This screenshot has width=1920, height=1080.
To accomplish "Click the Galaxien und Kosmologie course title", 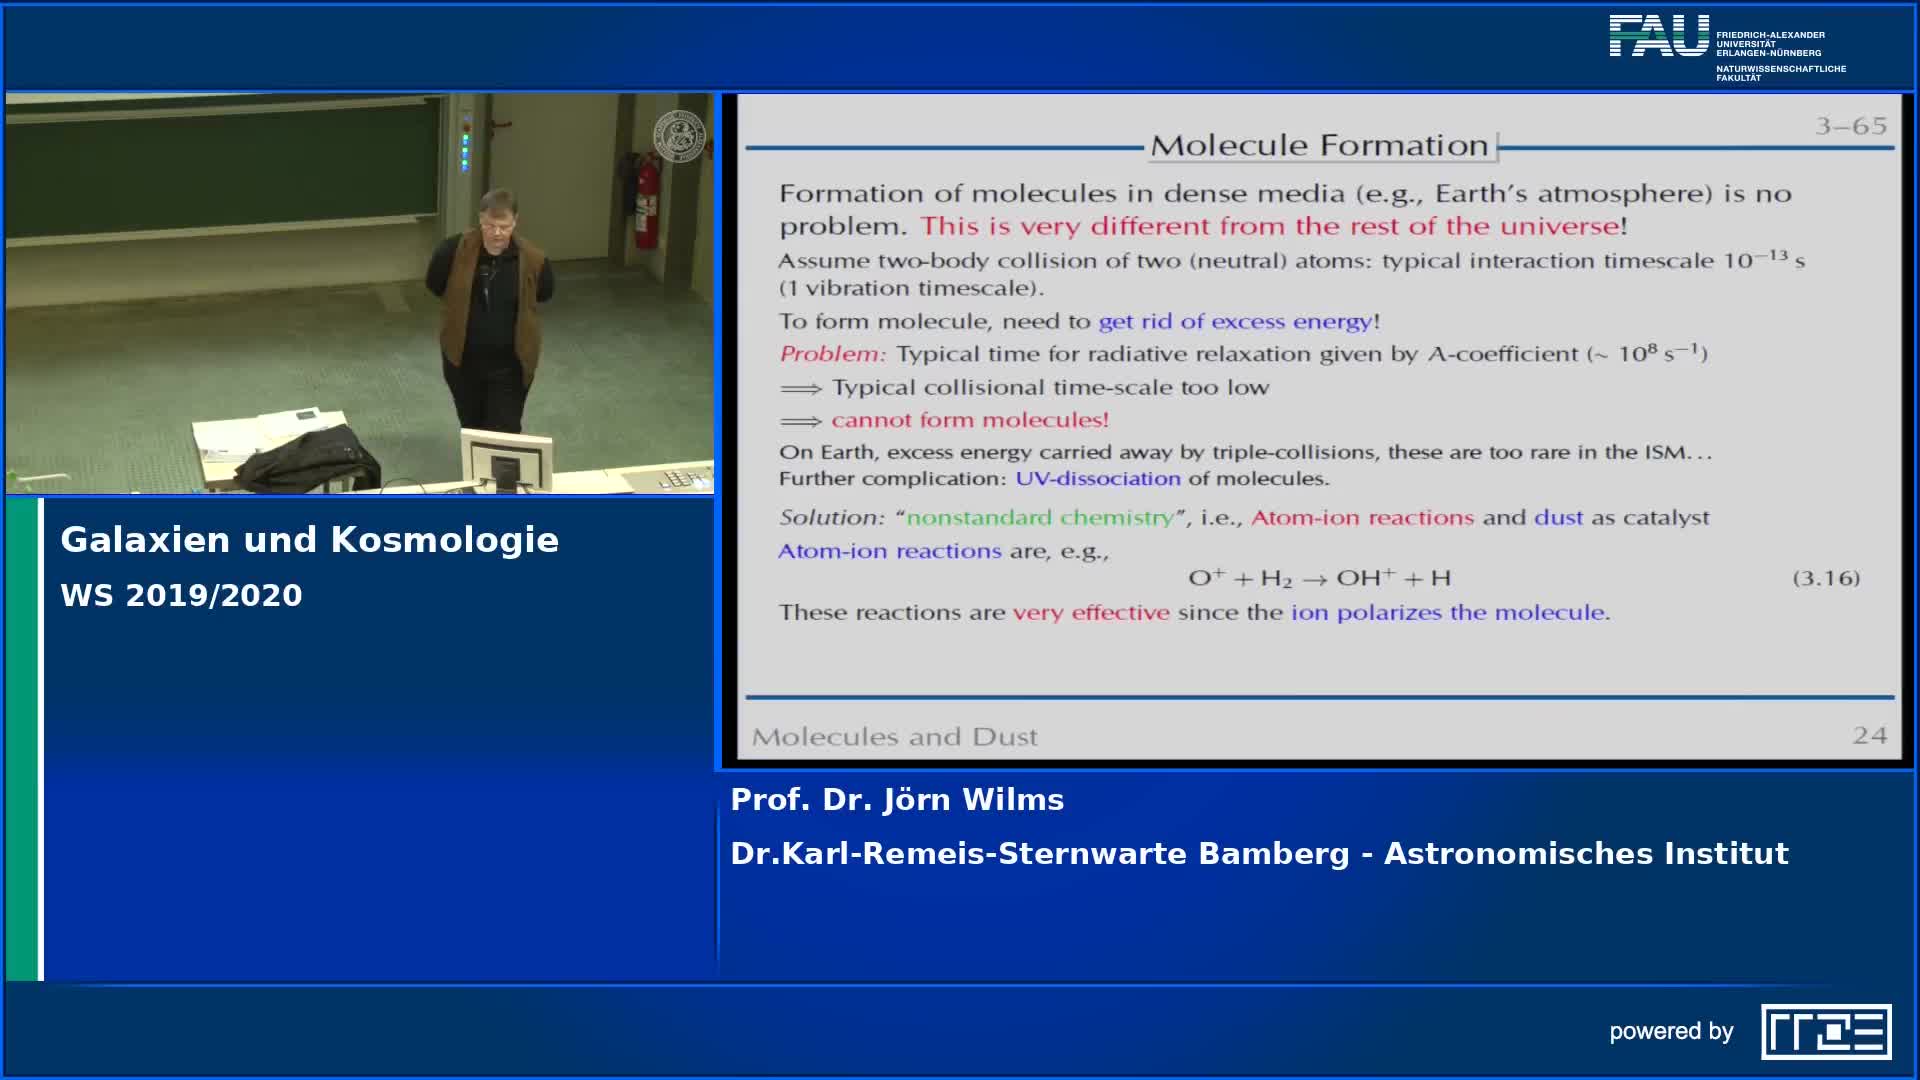I will [309, 540].
